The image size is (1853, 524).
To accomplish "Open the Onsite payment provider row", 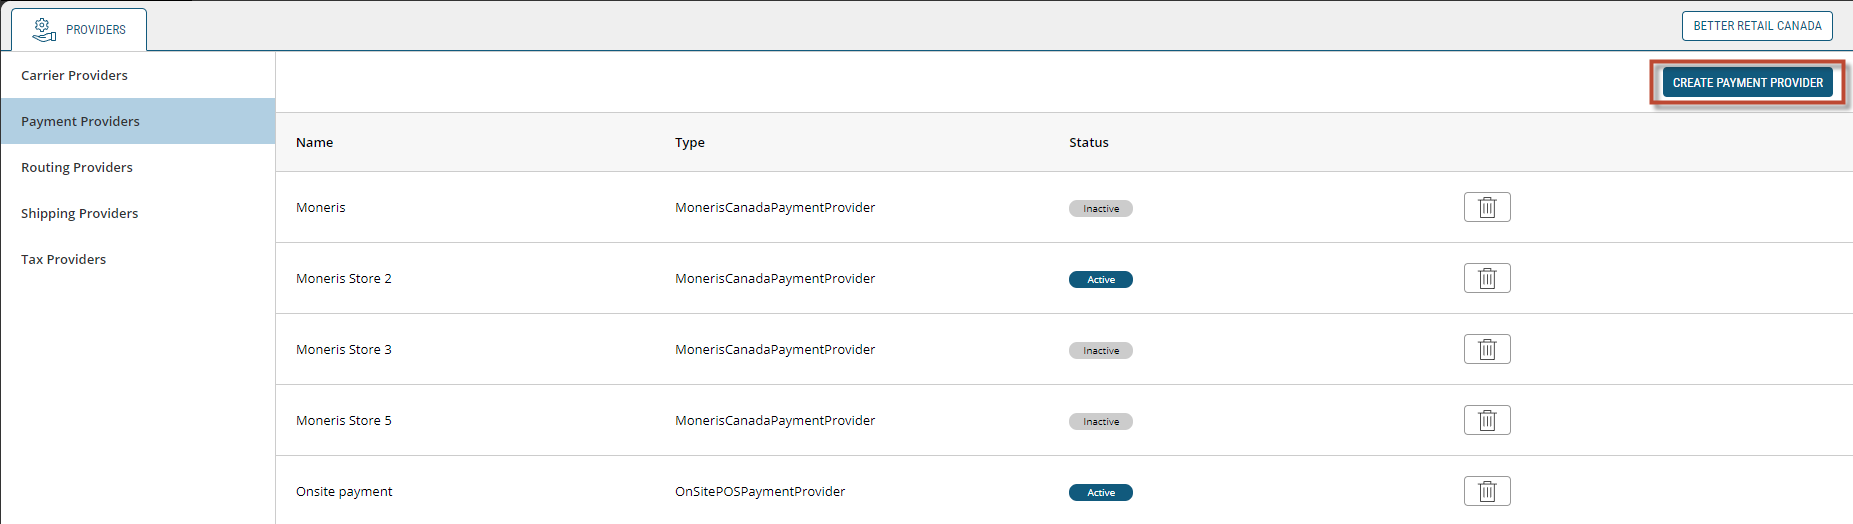I will point(344,491).
